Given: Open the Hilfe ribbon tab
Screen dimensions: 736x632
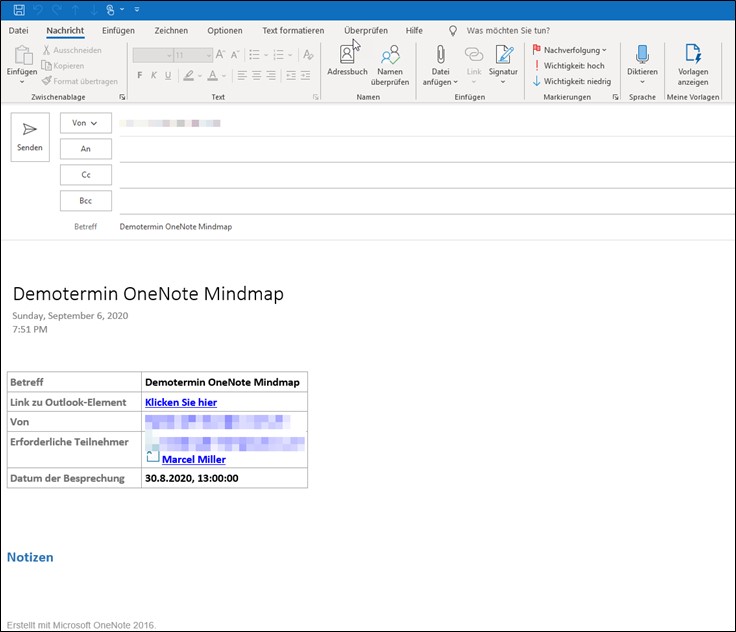Looking at the screenshot, I should tap(414, 31).
